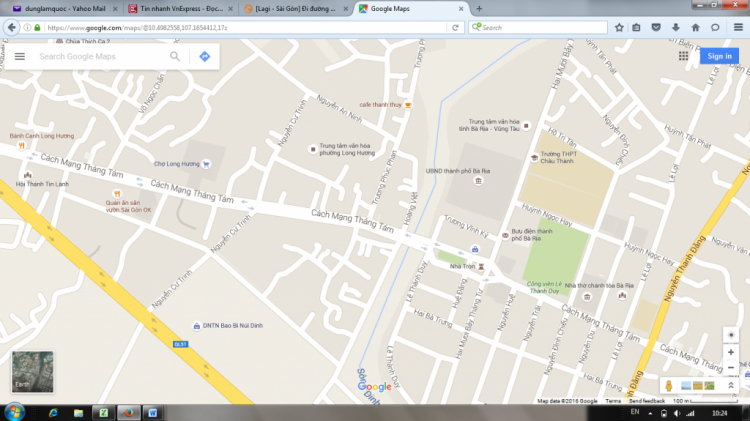Open the Terms link
The height and width of the screenshot is (421, 750).
613,401
